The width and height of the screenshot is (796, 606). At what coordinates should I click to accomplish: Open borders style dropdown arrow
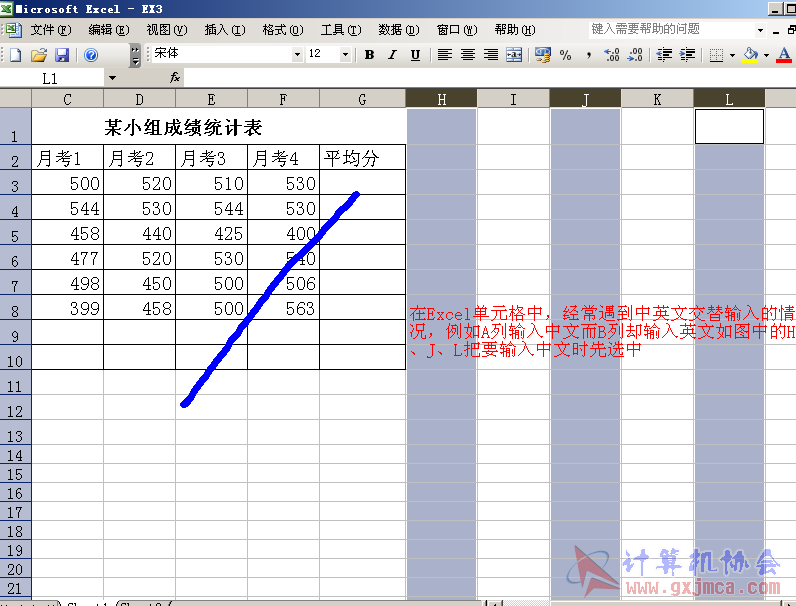[732, 55]
